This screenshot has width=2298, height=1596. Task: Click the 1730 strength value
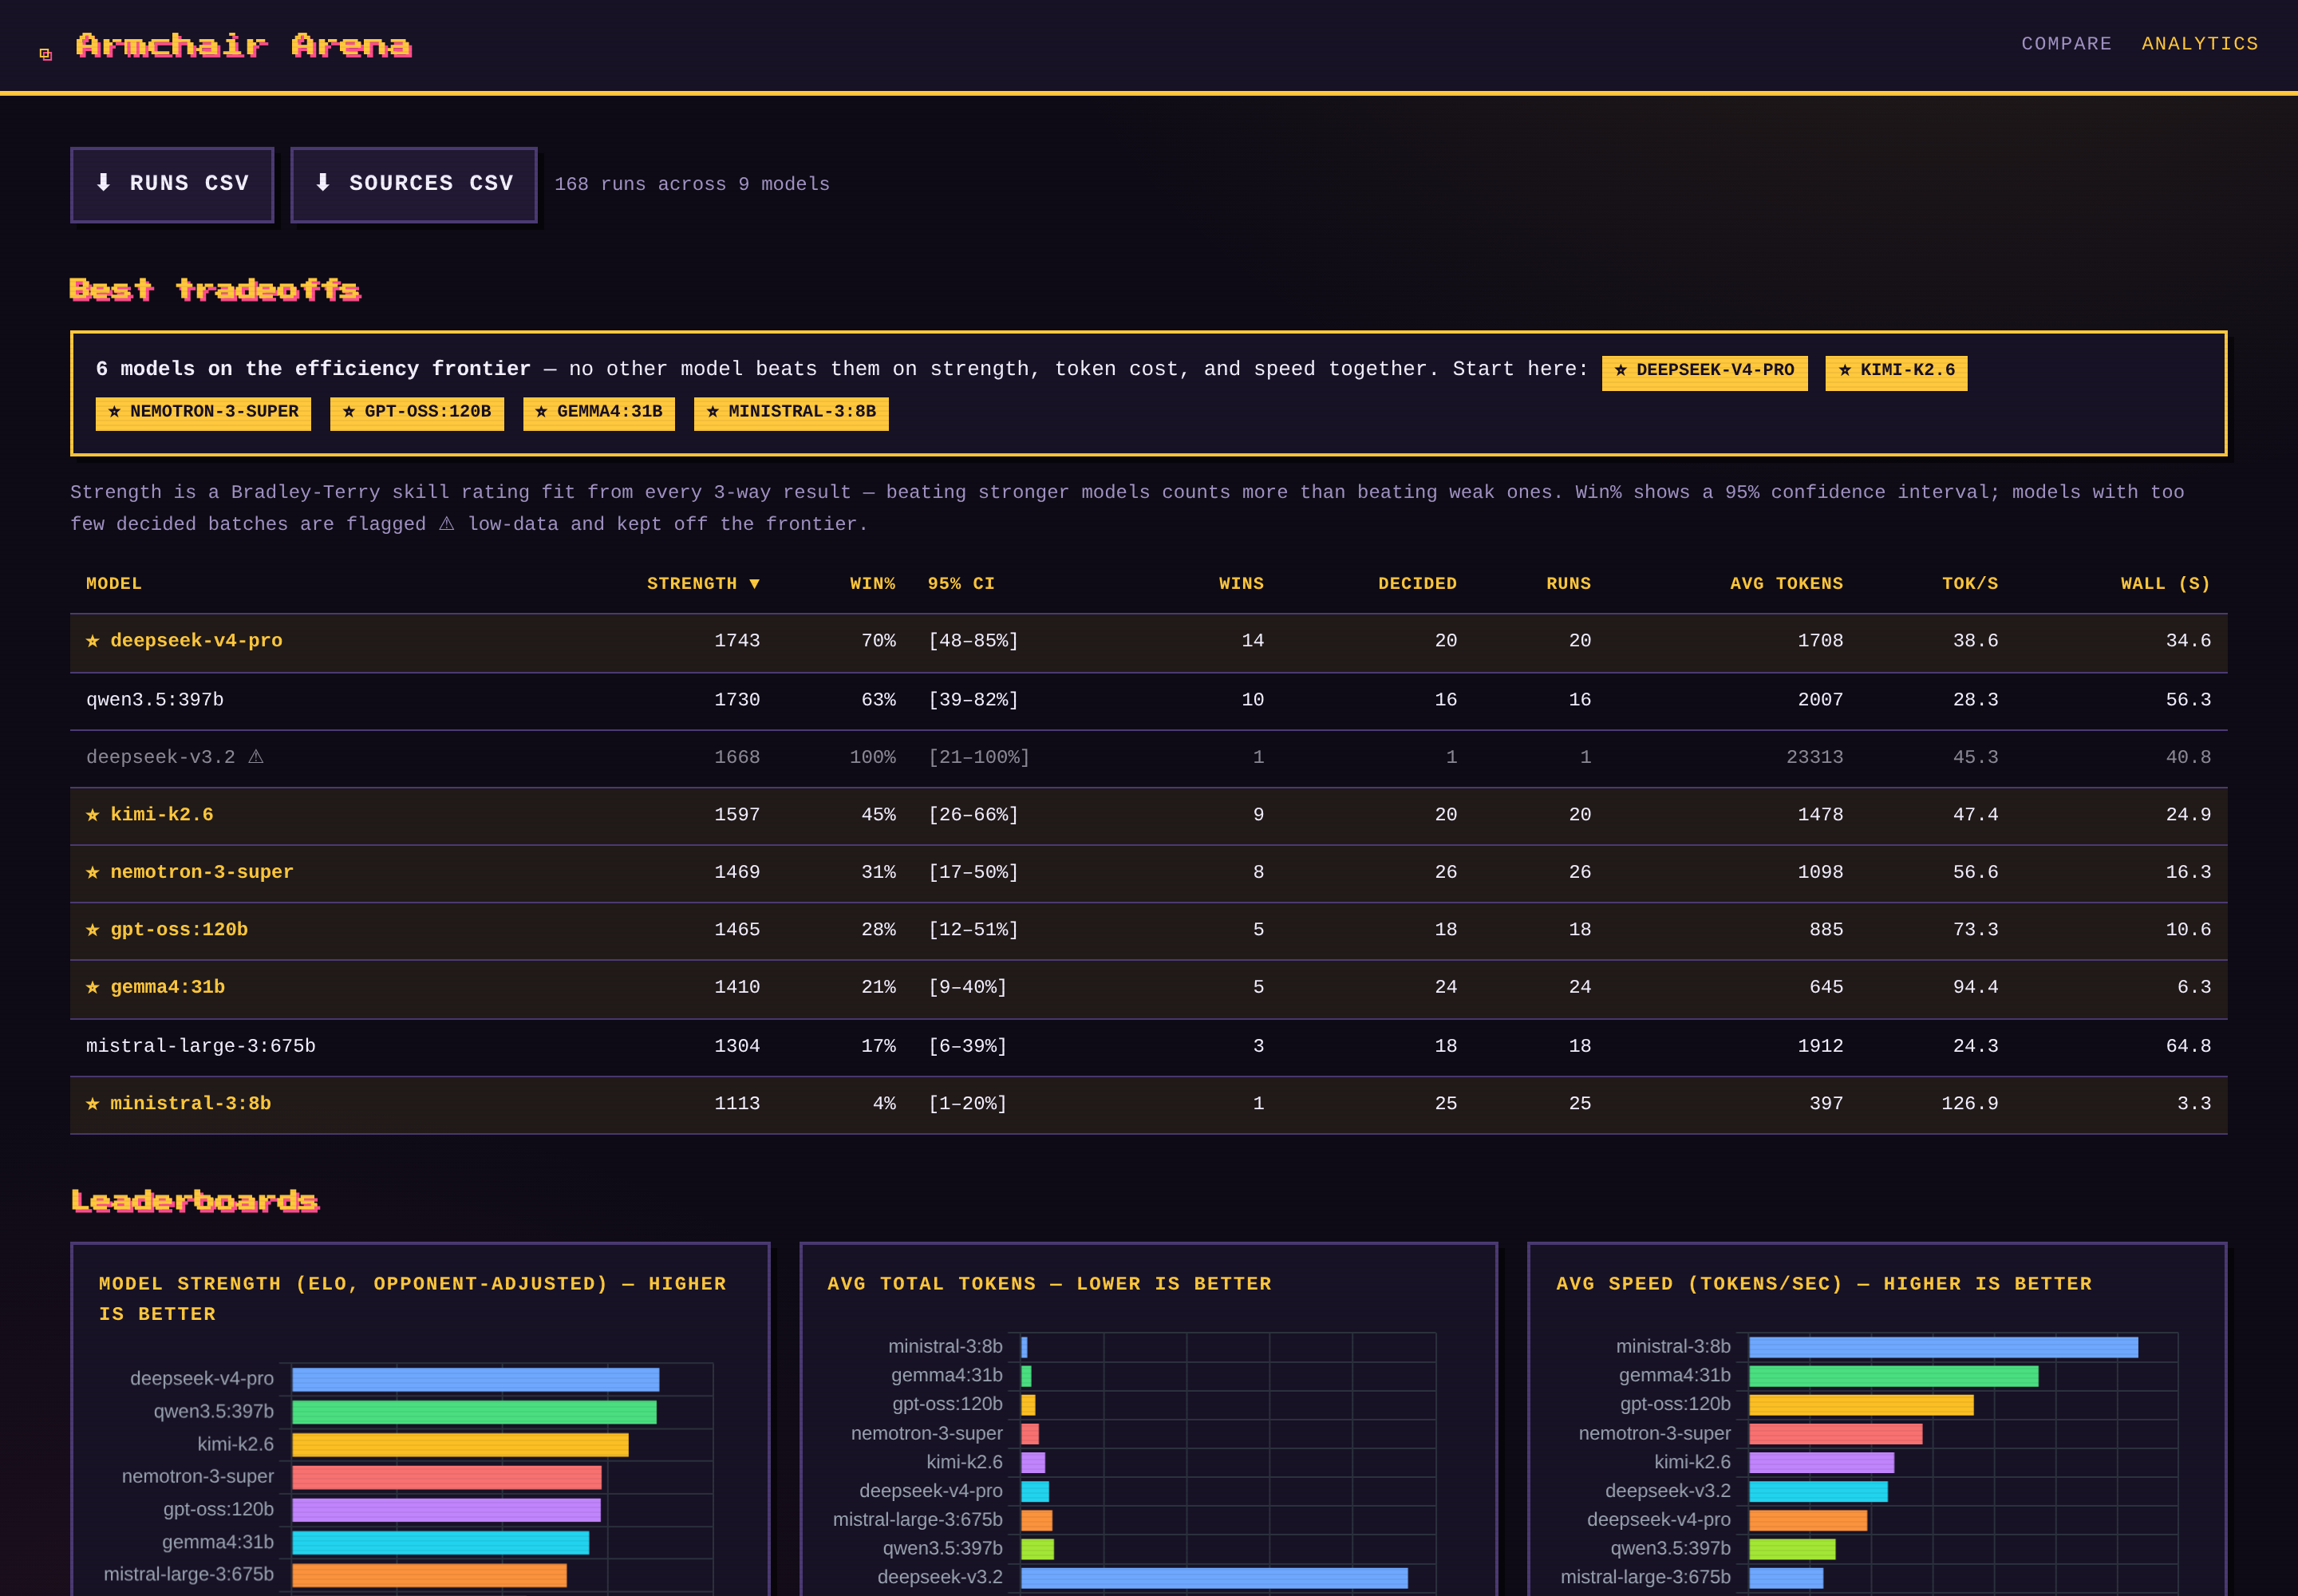737,700
